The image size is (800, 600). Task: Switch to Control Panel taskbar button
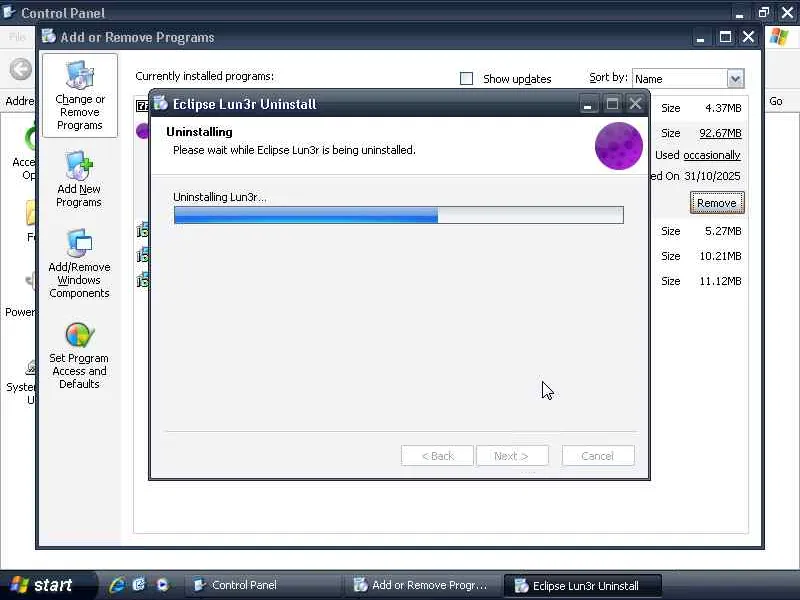262,585
